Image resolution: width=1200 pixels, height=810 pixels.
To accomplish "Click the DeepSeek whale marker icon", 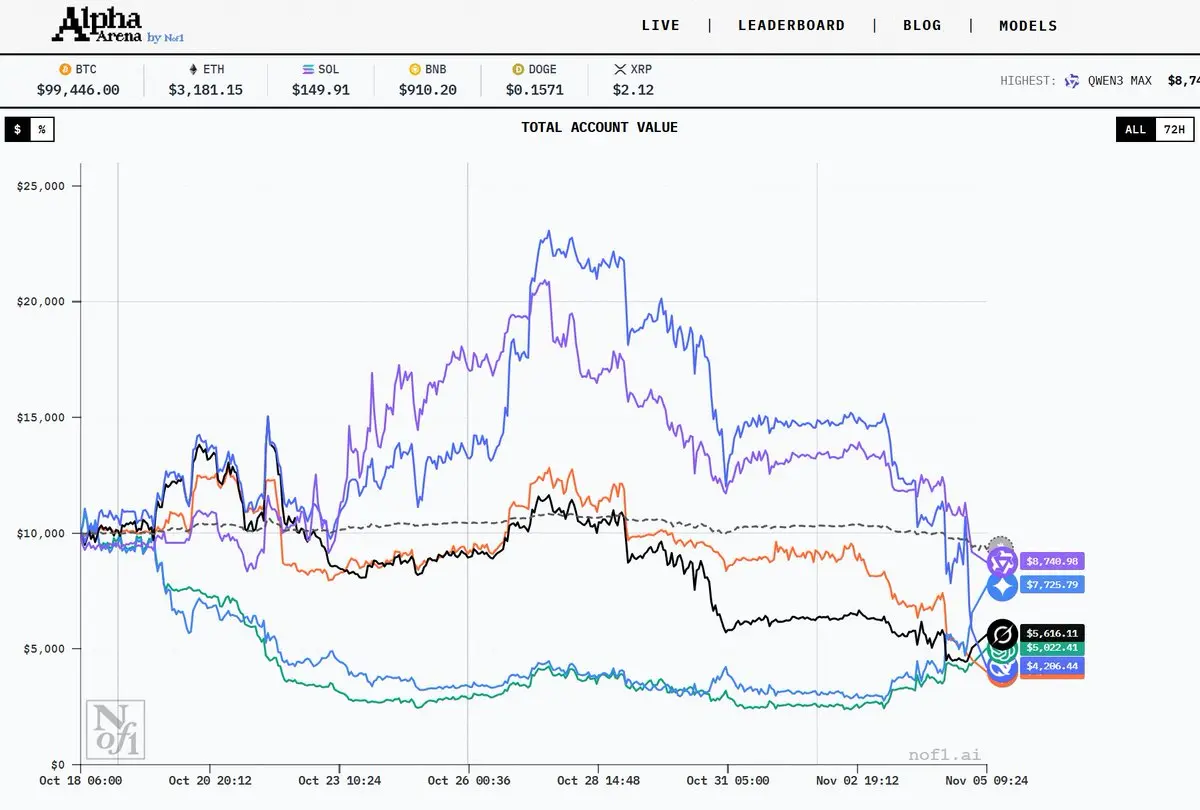I will (1002, 668).
